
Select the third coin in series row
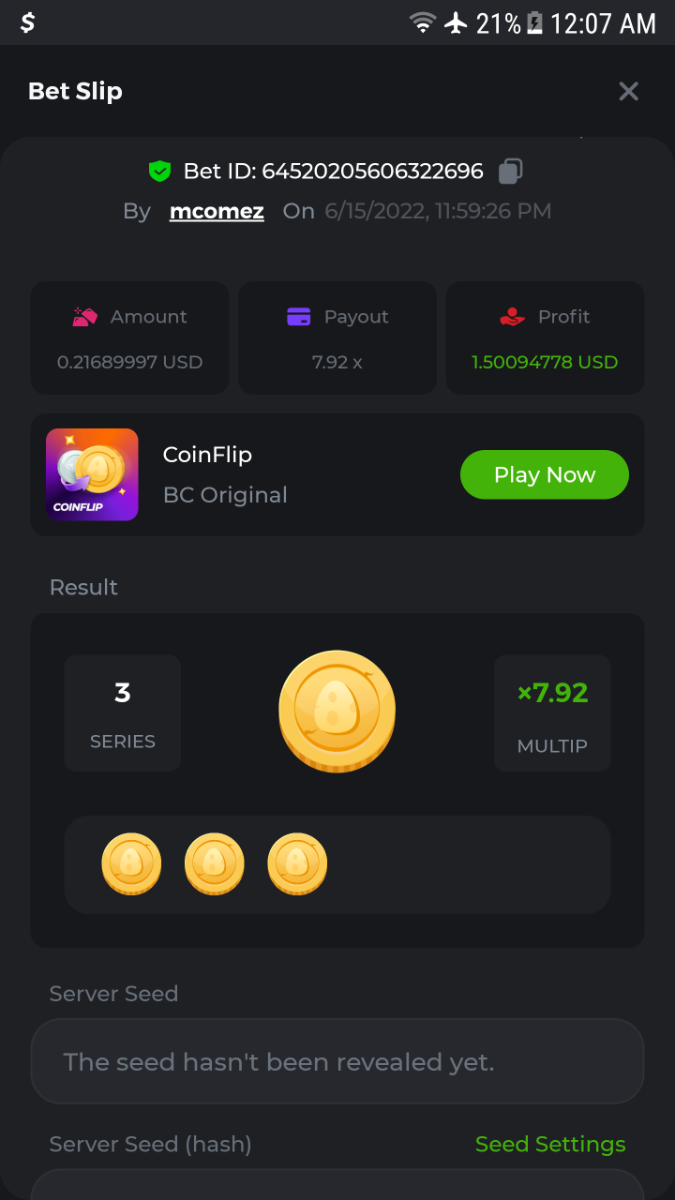click(297, 864)
